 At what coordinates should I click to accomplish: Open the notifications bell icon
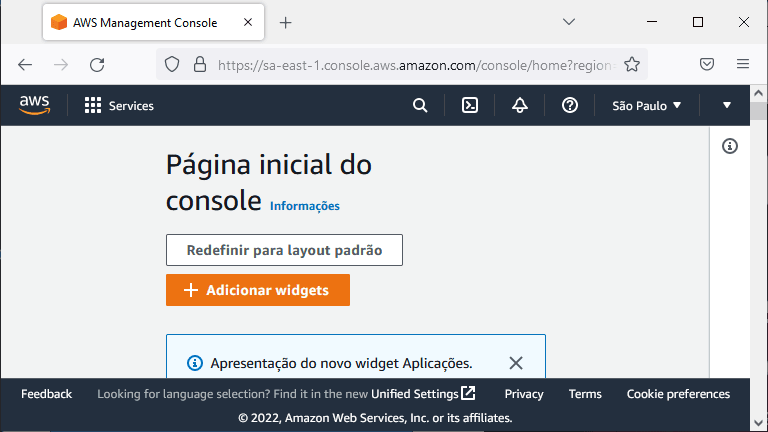coord(520,105)
